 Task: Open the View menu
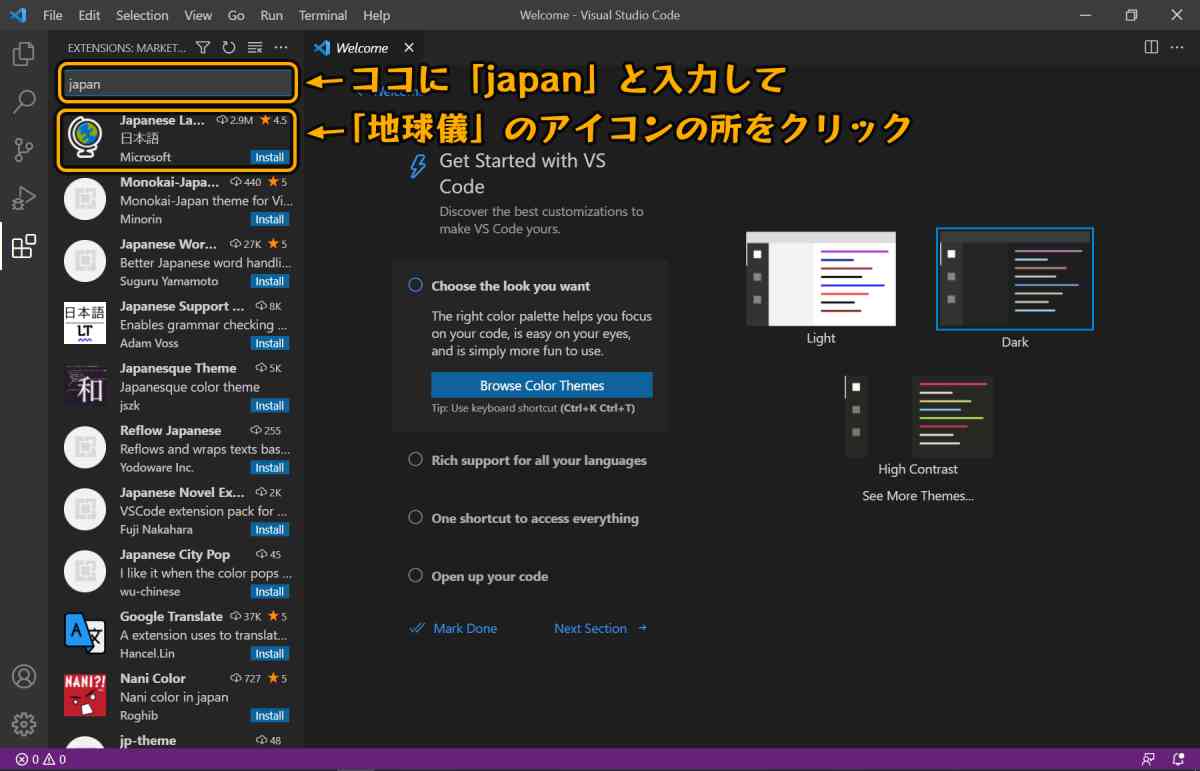tap(198, 15)
